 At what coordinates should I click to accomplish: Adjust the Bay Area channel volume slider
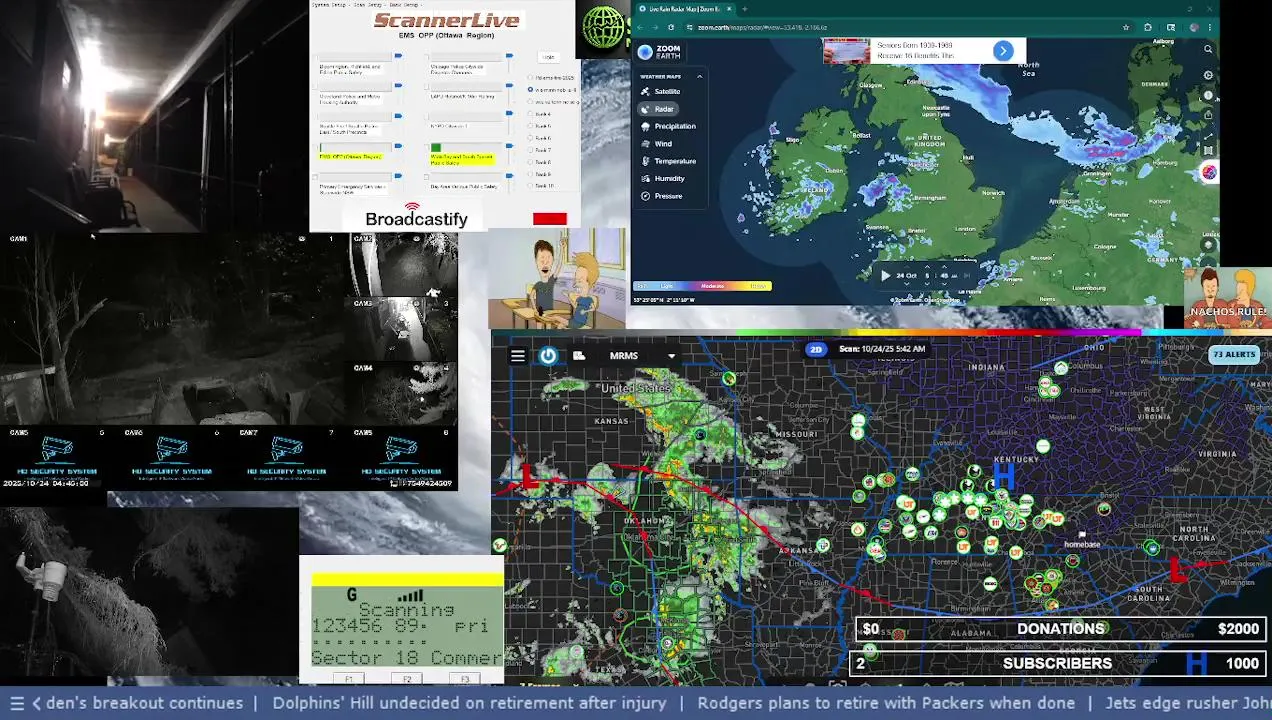pos(510,176)
